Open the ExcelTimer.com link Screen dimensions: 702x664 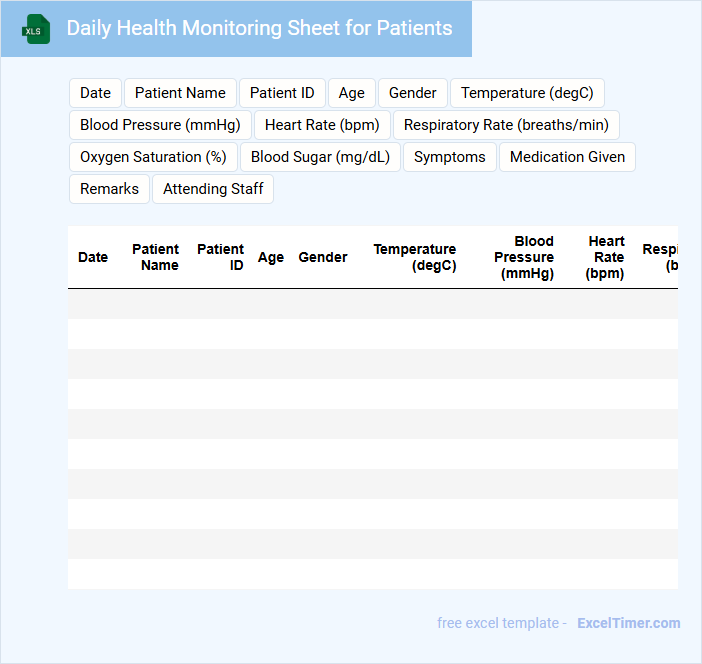(628, 623)
